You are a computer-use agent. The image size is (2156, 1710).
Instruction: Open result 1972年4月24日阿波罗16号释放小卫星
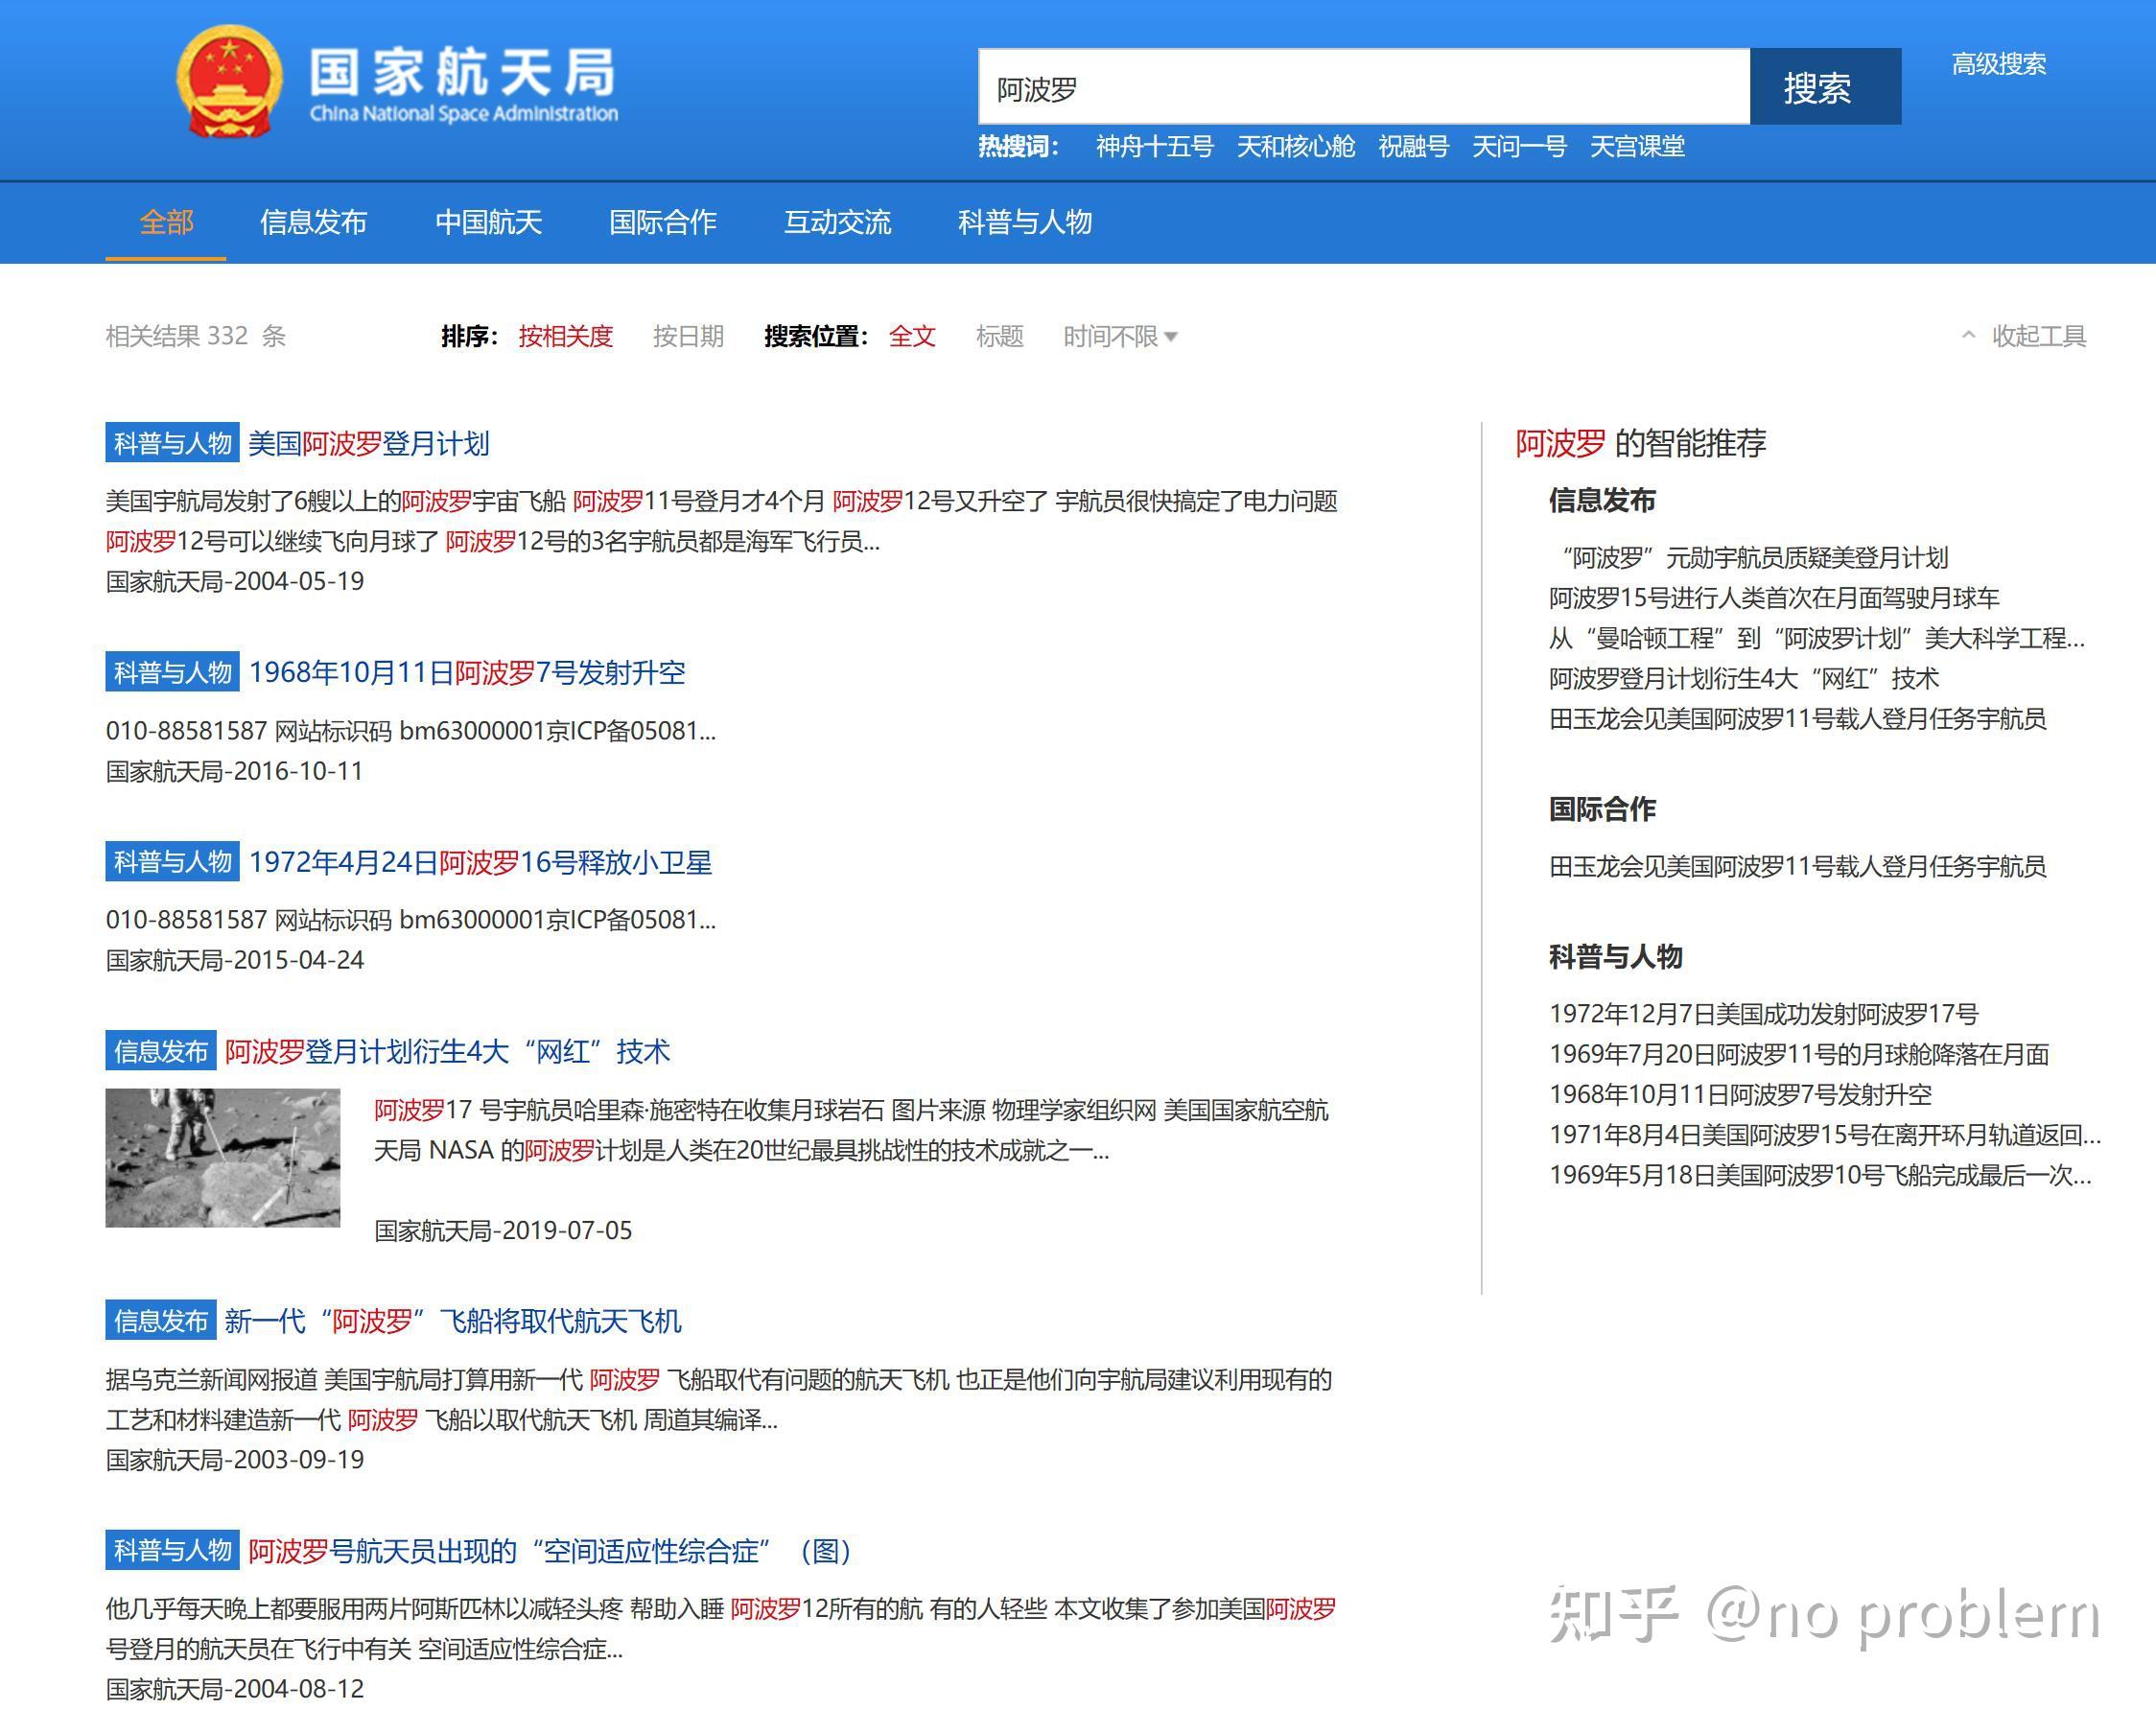click(480, 862)
